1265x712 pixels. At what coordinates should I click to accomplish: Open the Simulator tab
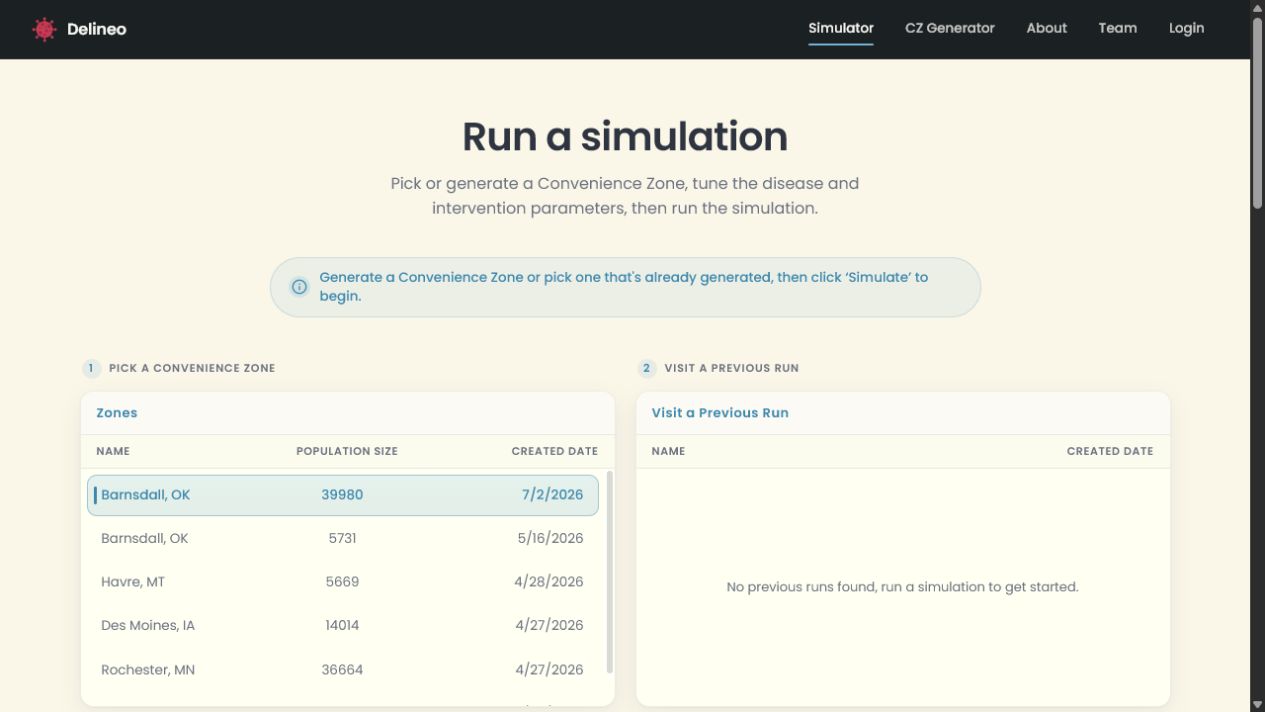point(841,28)
